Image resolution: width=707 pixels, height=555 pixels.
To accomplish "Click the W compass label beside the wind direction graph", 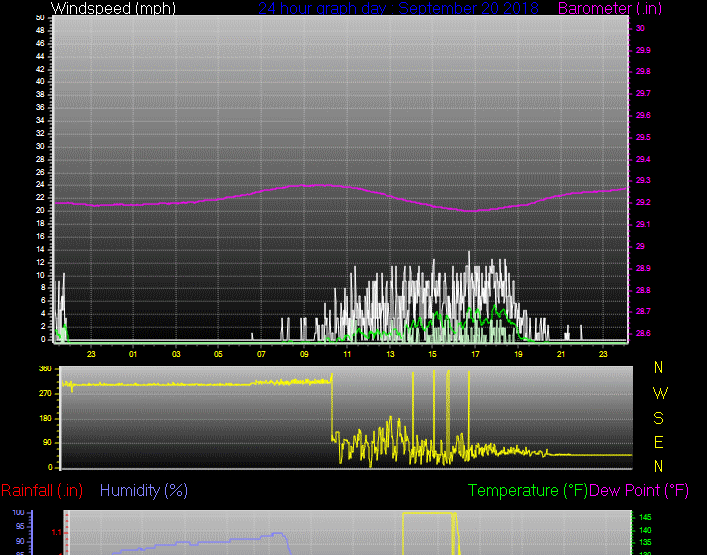I will [x=660, y=393].
